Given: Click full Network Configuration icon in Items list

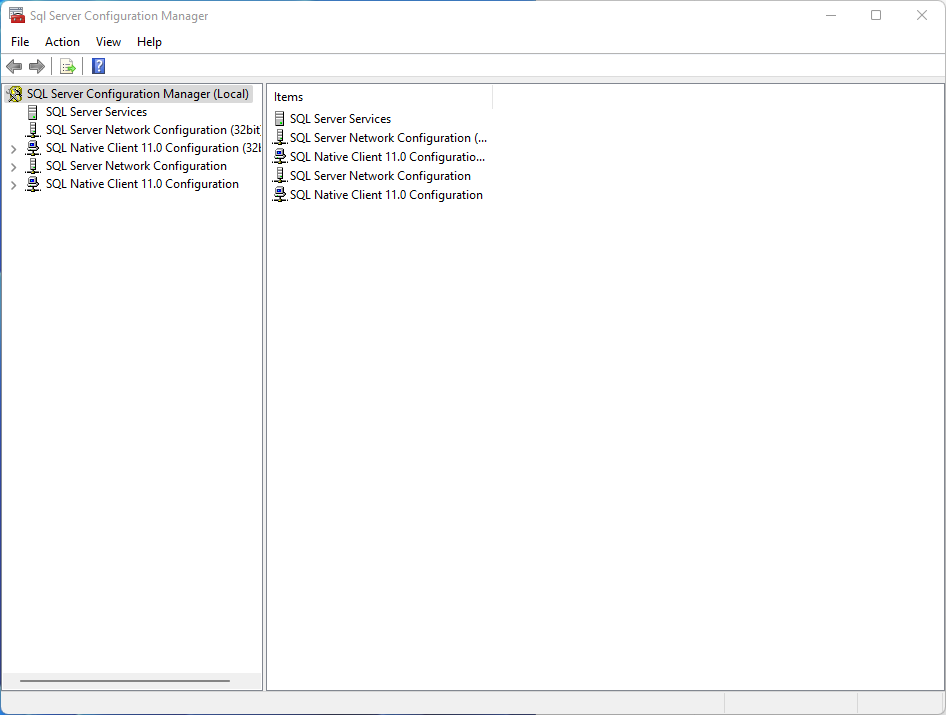Looking at the screenshot, I should (x=279, y=176).
